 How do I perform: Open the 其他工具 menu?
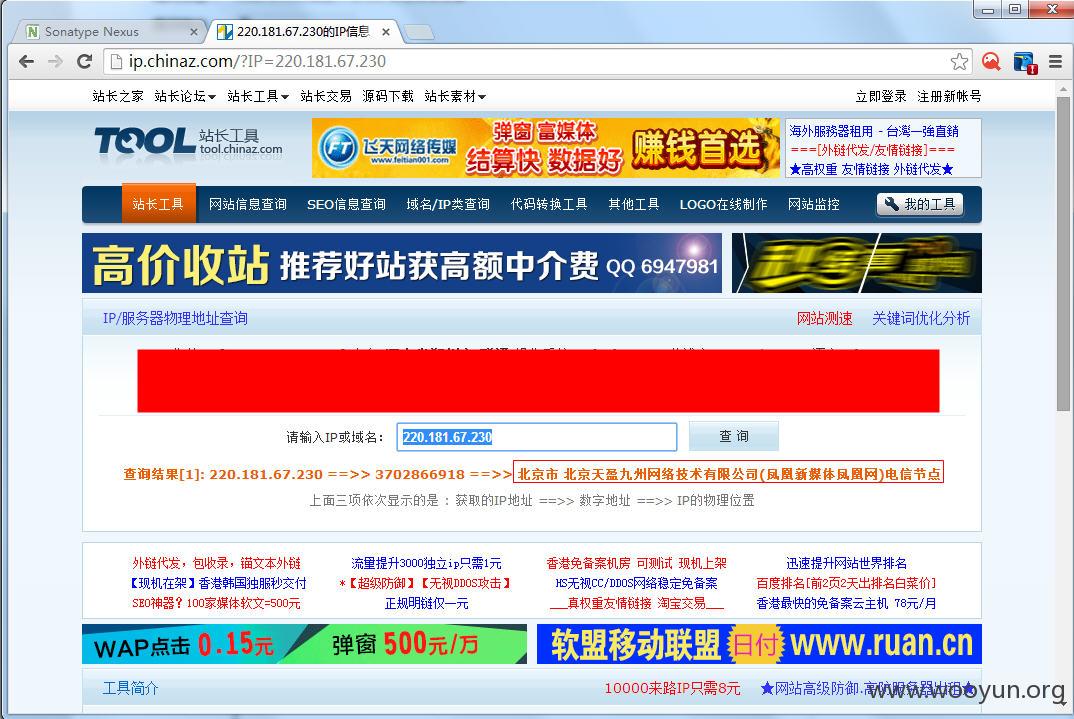634,204
